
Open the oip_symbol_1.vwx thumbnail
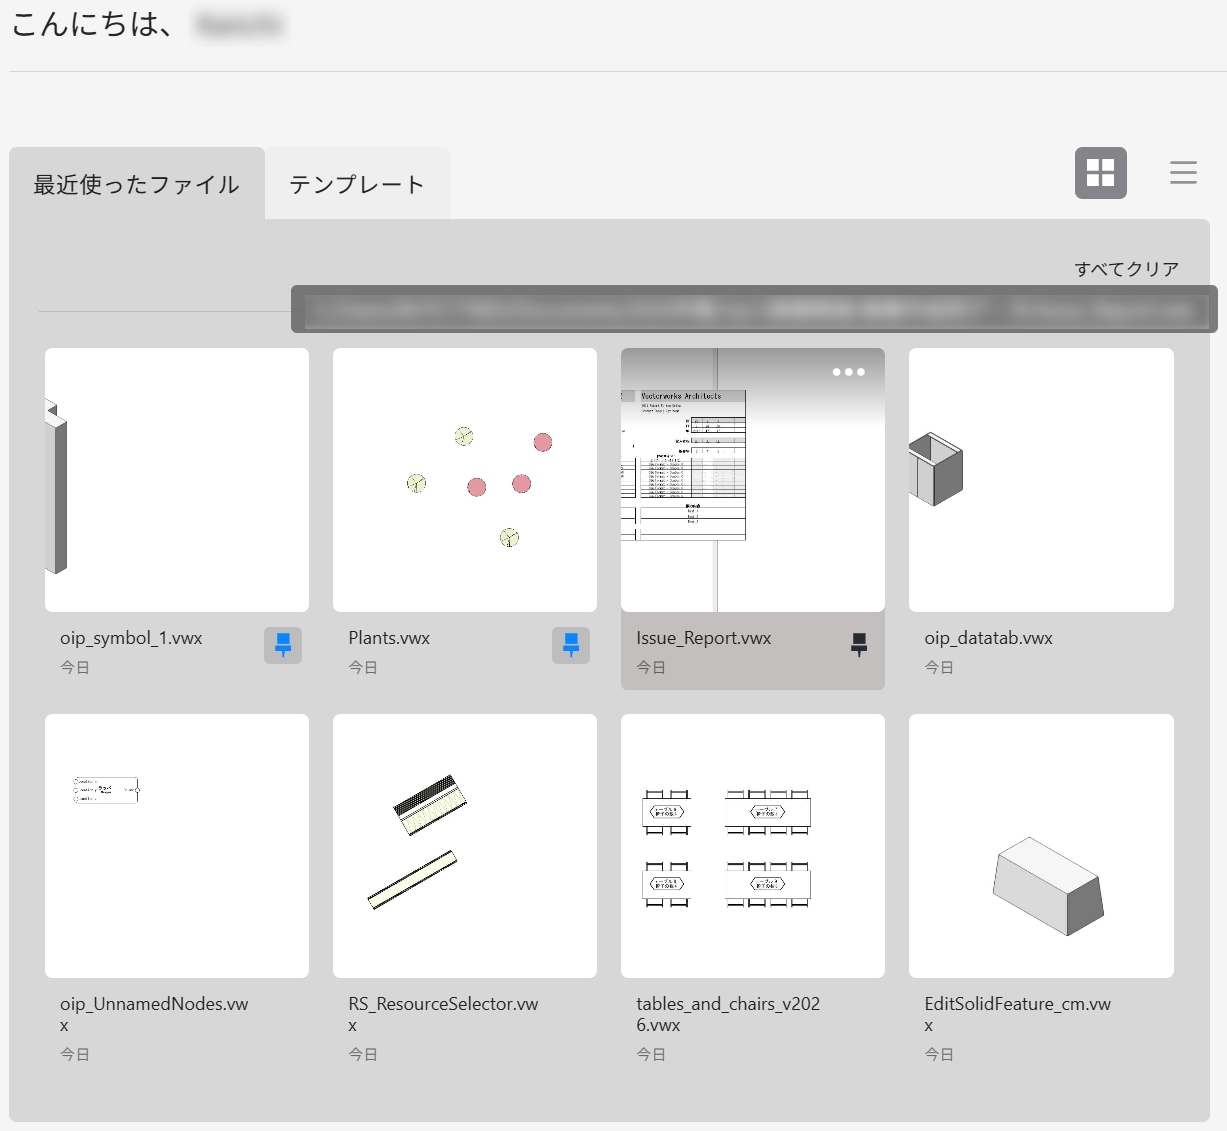(177, 480)
